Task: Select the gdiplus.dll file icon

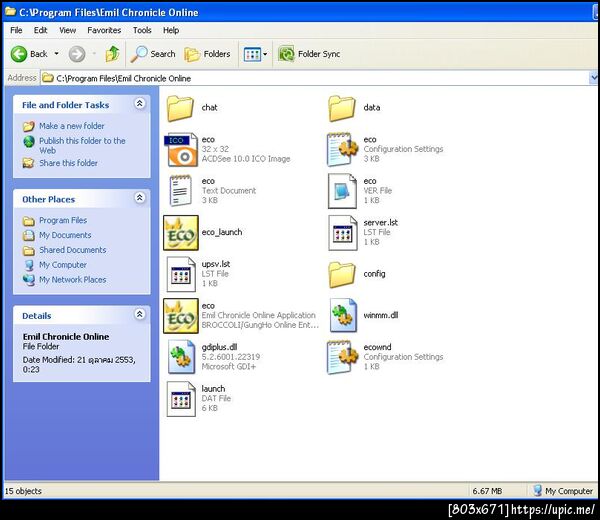Action: (x=181, y=357)
